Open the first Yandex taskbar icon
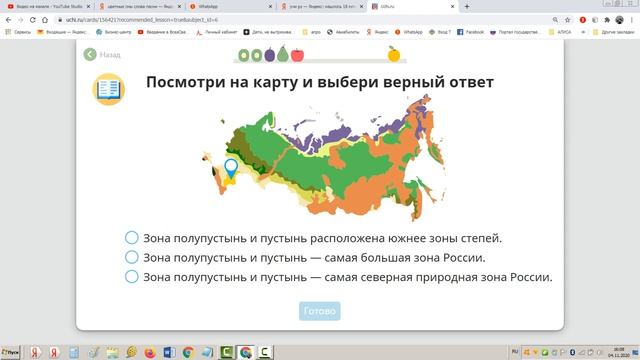Viewport: 640px width, 360px height. 35,352
